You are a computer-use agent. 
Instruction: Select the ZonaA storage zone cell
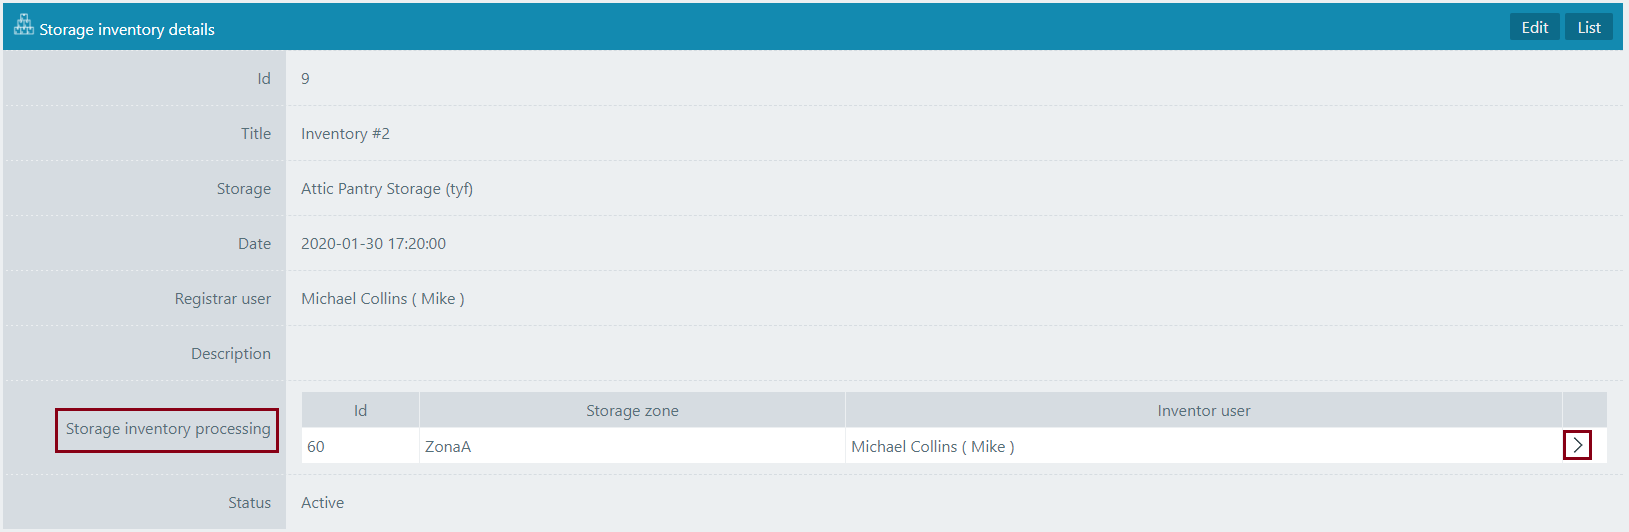pos(448,447)
